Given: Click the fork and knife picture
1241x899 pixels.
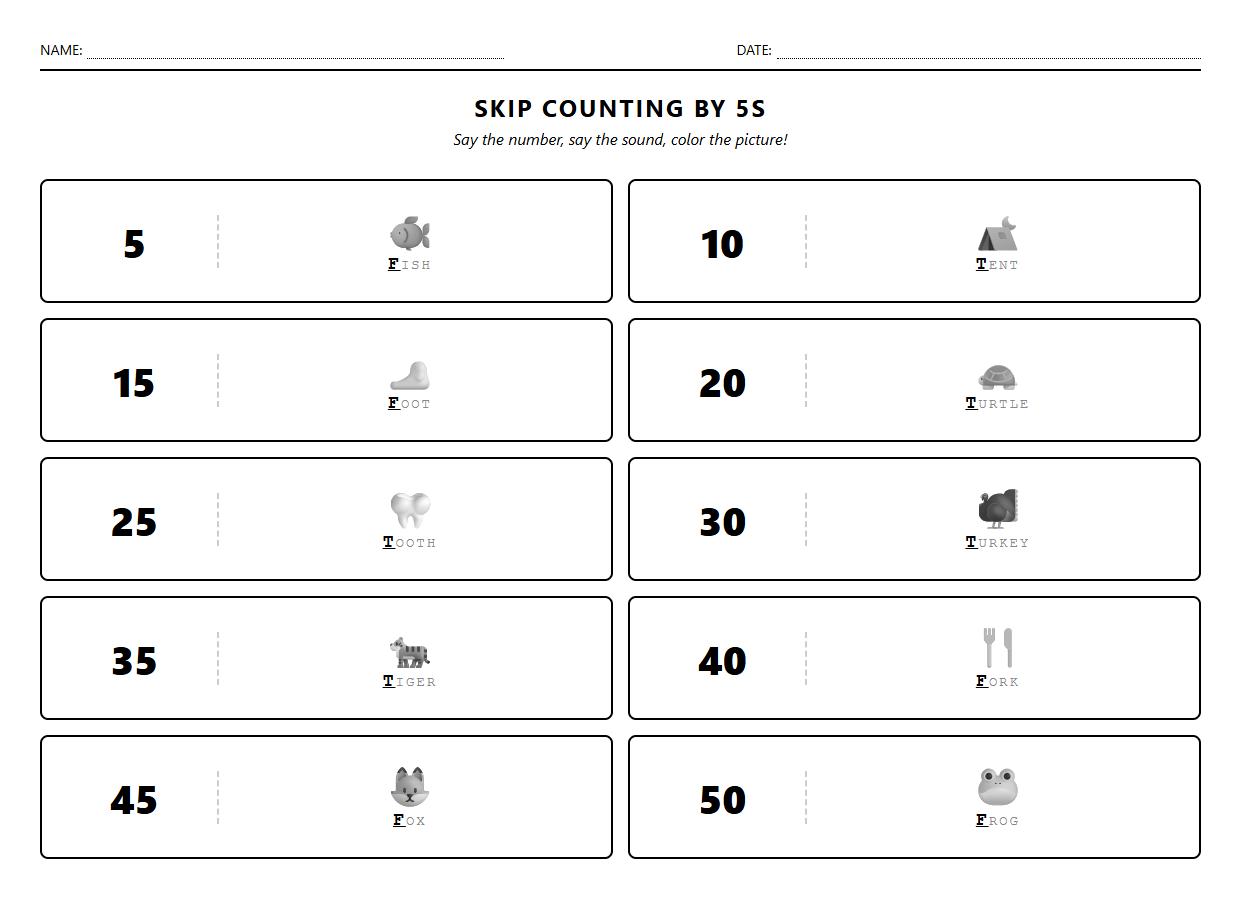Looking at the screenshot, I should (997, 648).
